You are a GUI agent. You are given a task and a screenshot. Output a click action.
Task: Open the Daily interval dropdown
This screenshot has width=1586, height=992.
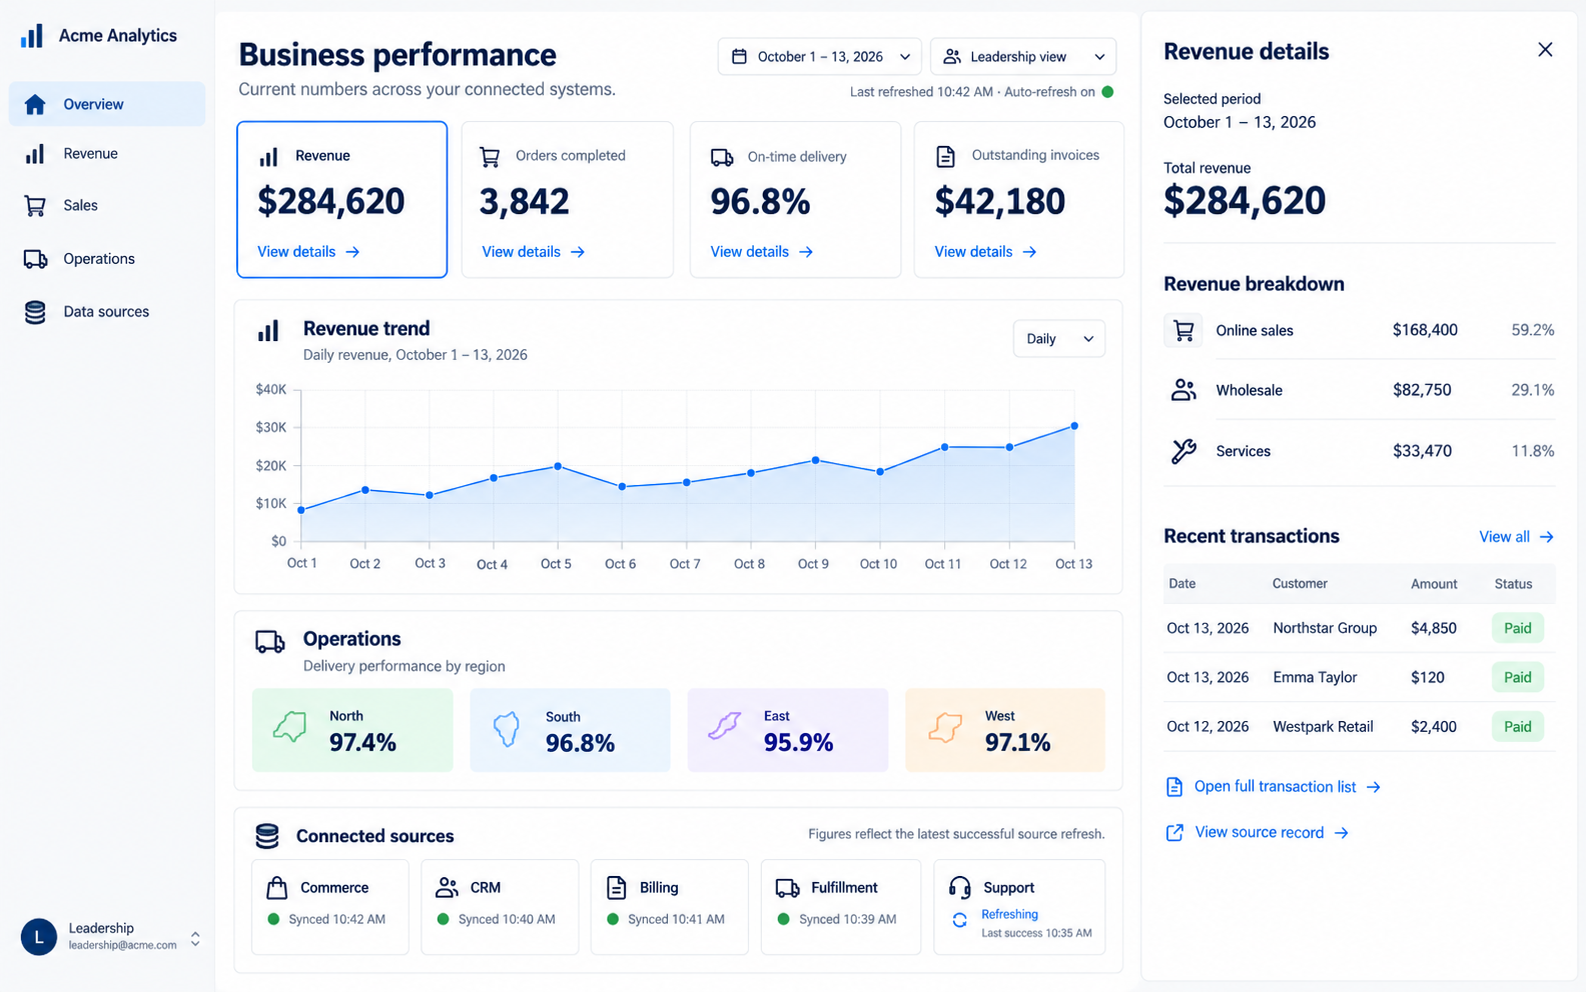[1059, 339]
